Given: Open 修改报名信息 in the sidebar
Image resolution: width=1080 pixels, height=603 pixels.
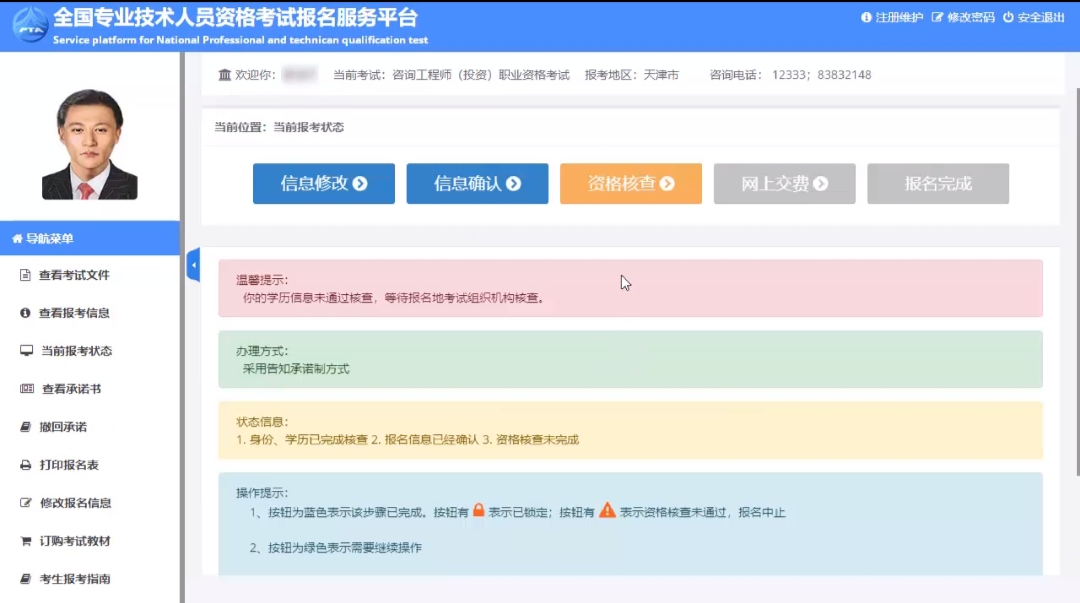Looking at the screenshot, I should click(75, 503).
